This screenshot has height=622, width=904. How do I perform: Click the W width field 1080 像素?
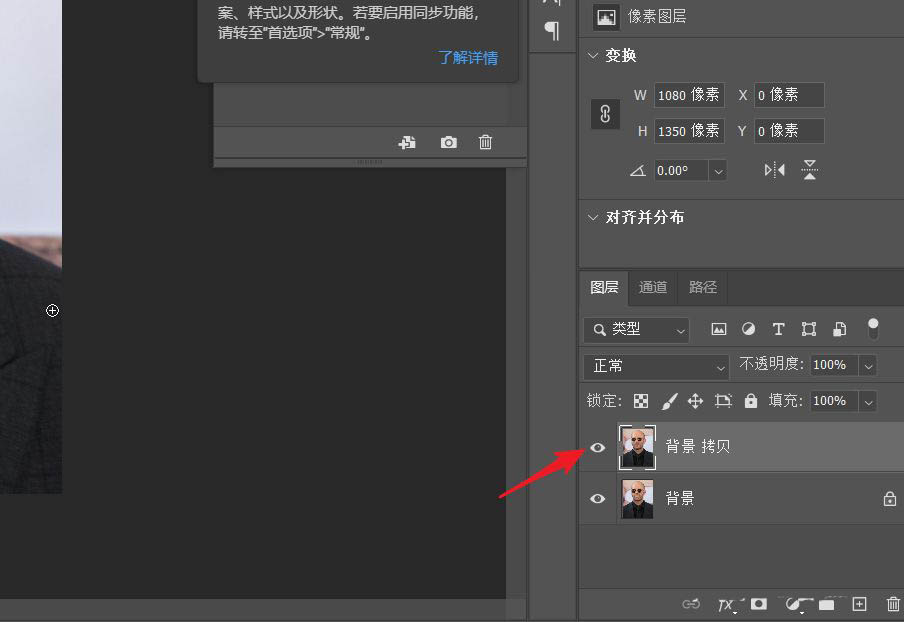click(689, 95)
